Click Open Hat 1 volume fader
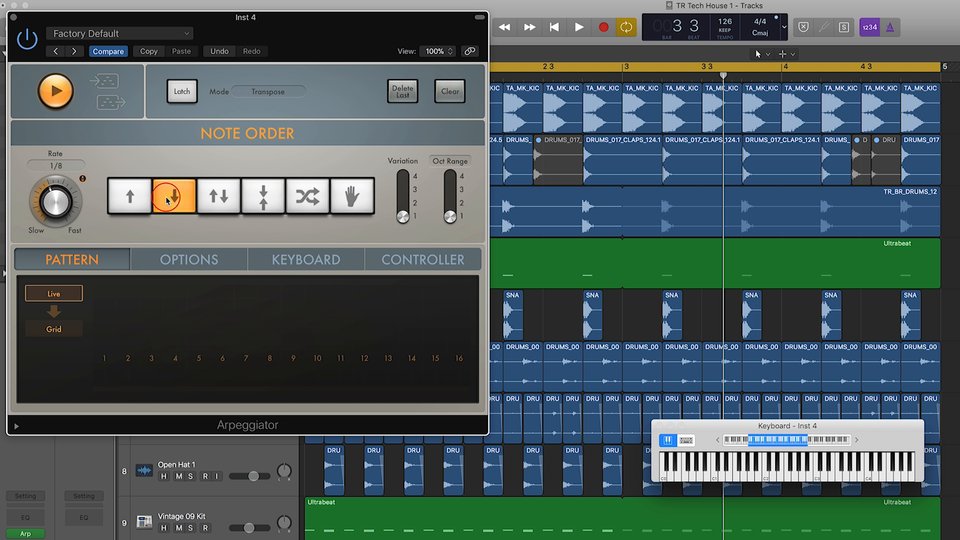This screenshot has width=960, height=540. (x=253, y=476)
